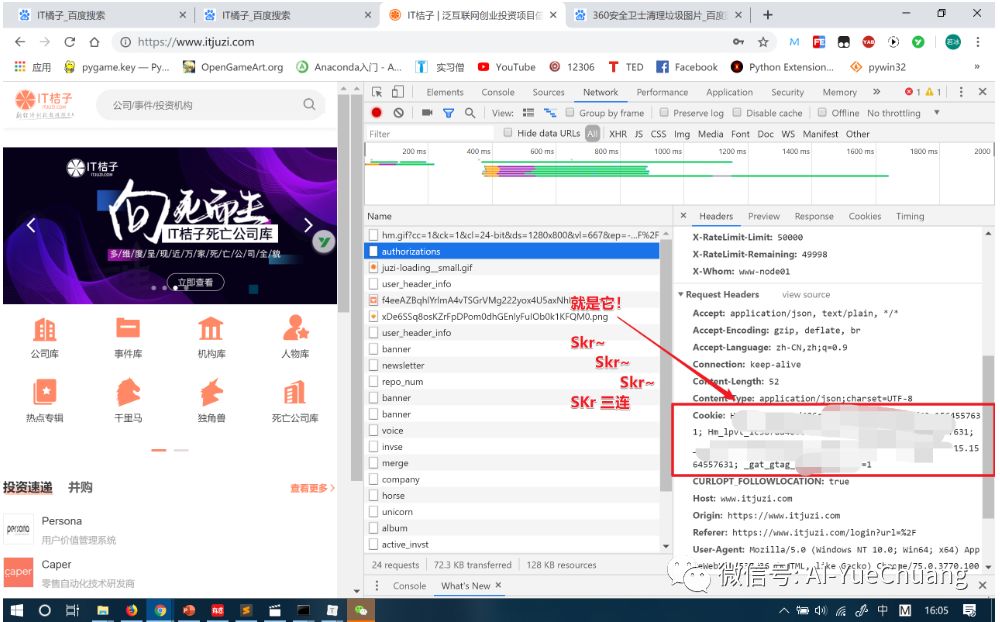Clear the network log
The height and width of the screenshot is (622, 1000).
coord(399,113)
